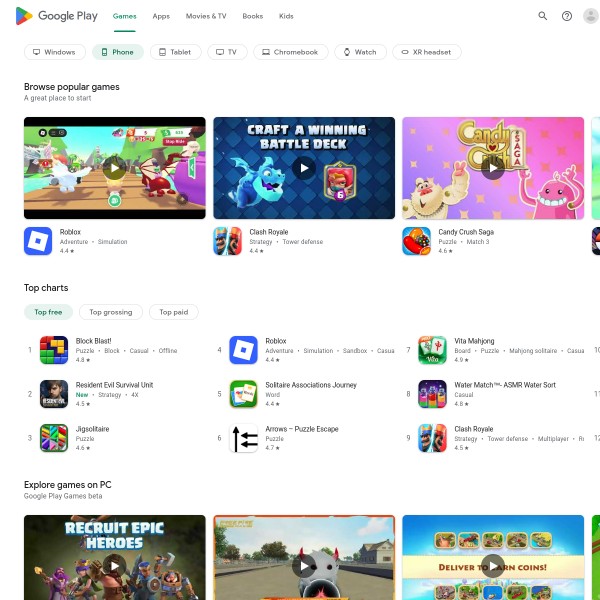
Task: Open the Kids tab
Action: (286, 16)
